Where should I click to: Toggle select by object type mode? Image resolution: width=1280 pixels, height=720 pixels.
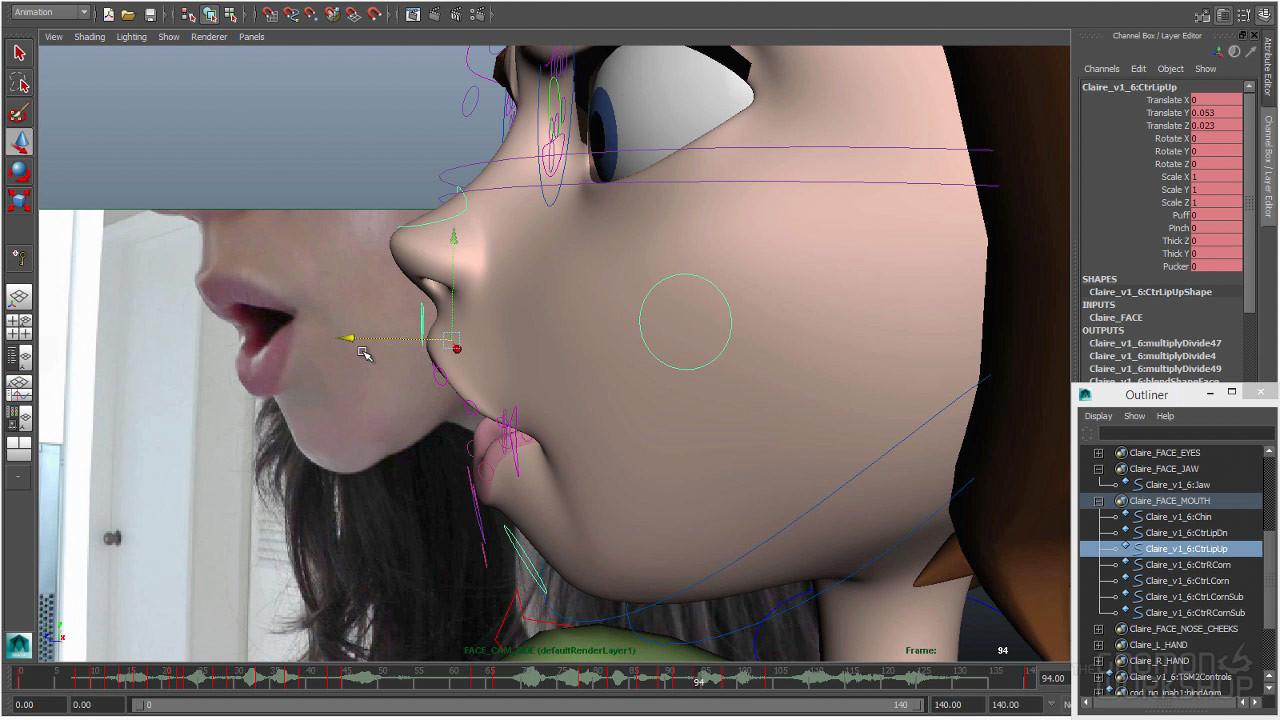click(x=209, y=14)
